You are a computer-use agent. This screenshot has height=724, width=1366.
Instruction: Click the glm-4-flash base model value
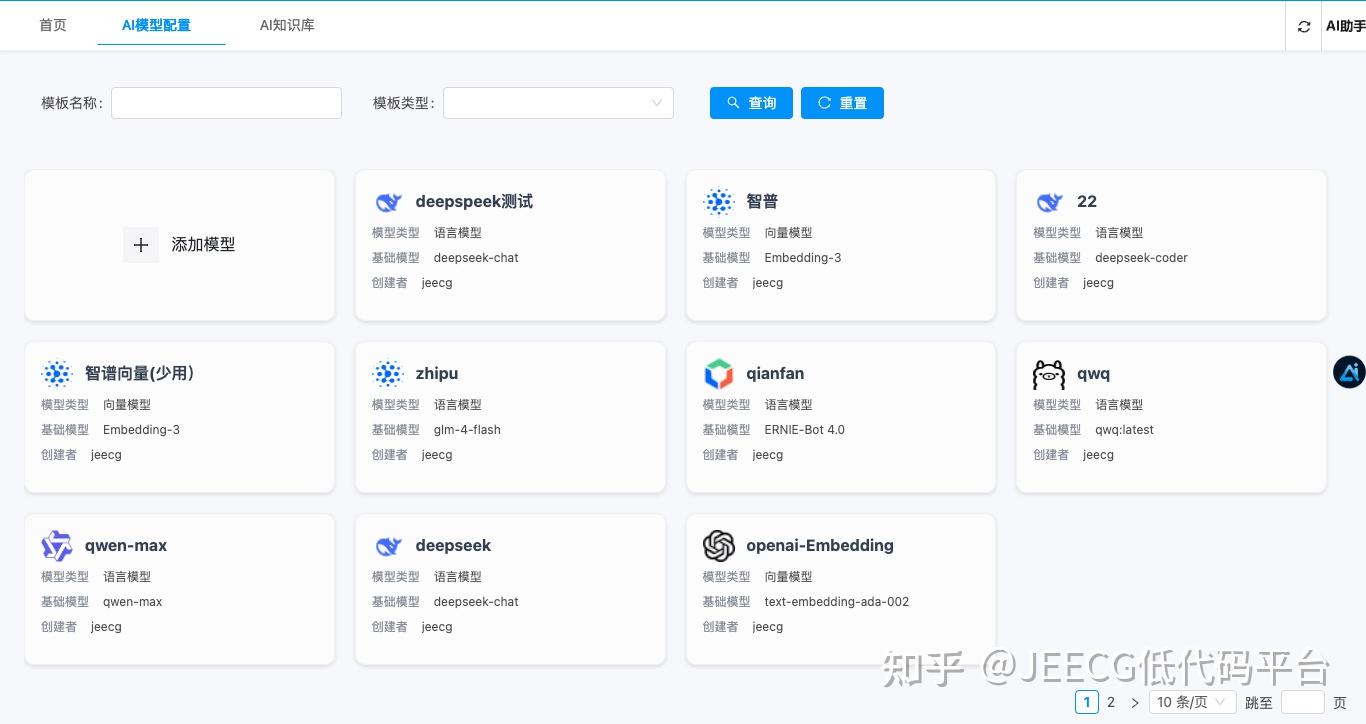(467, 430)
